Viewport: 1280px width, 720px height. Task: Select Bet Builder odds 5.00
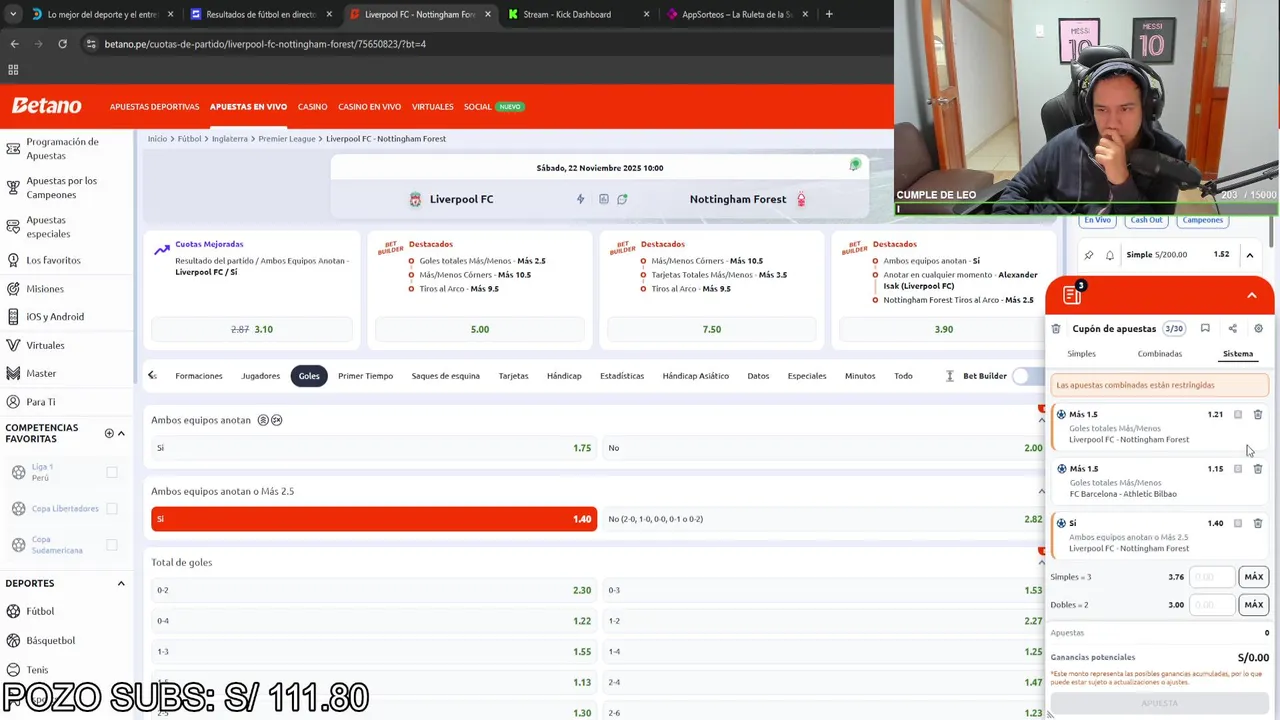[480, 329]
